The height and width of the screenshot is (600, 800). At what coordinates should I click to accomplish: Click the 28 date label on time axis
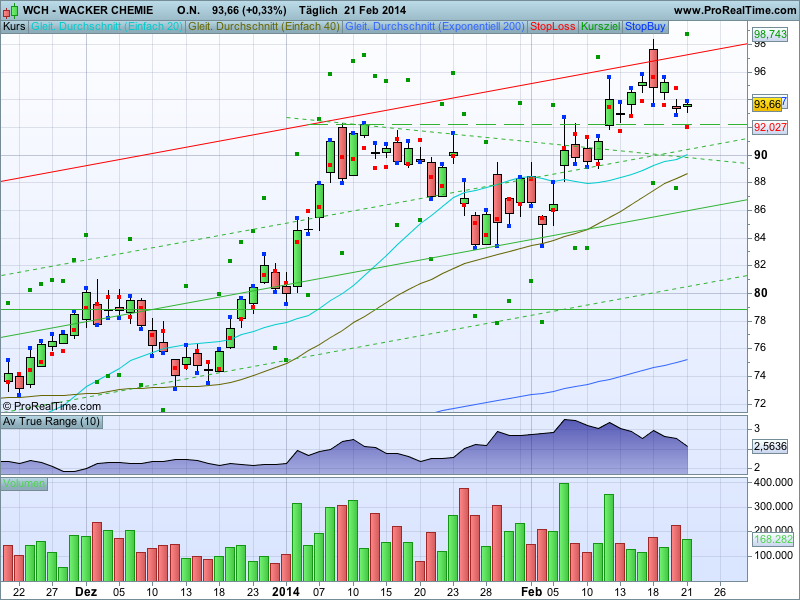click(486, 592)
